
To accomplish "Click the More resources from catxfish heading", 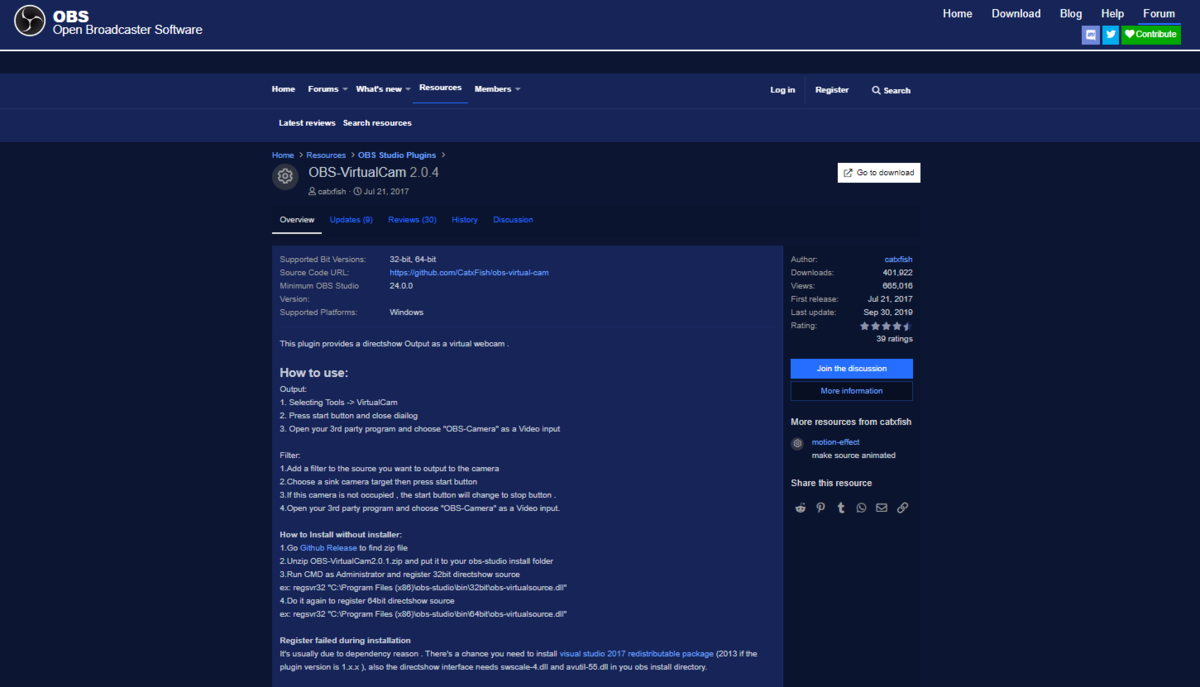I will pyautogui.click(x=851, y=422).
